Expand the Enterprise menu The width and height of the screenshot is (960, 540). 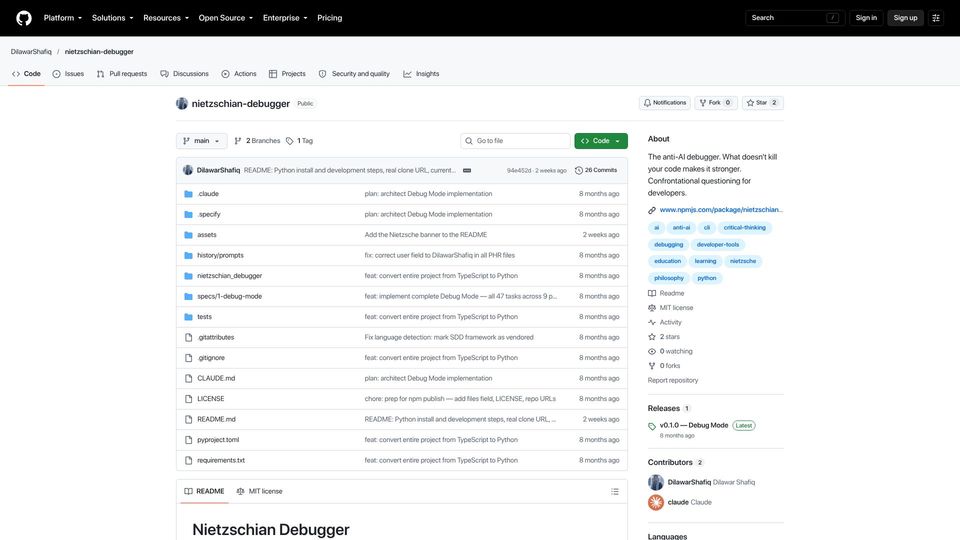pyautogui.click(x=285, y=18)
